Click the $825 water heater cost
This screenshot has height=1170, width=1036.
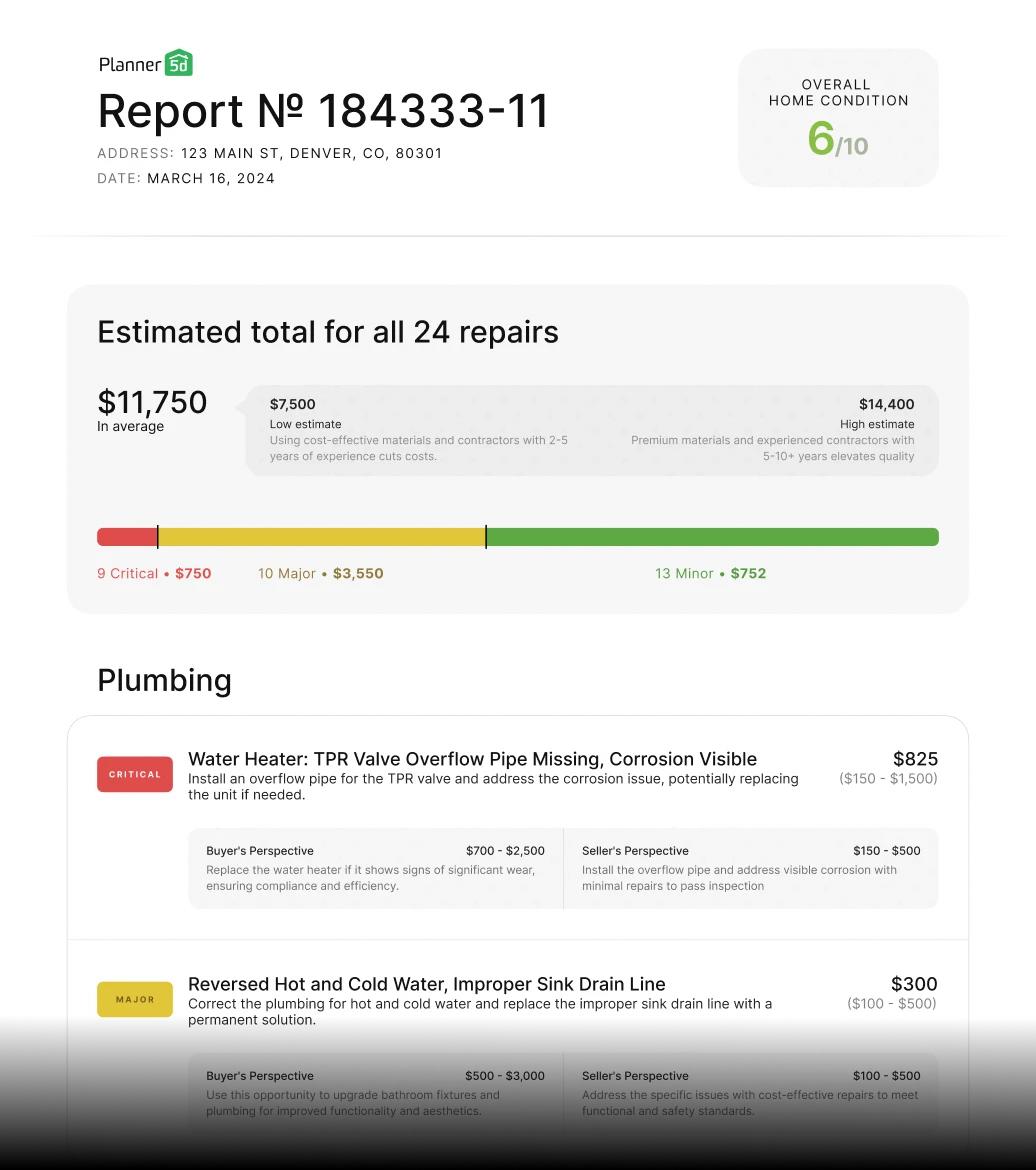click(915, 759)
